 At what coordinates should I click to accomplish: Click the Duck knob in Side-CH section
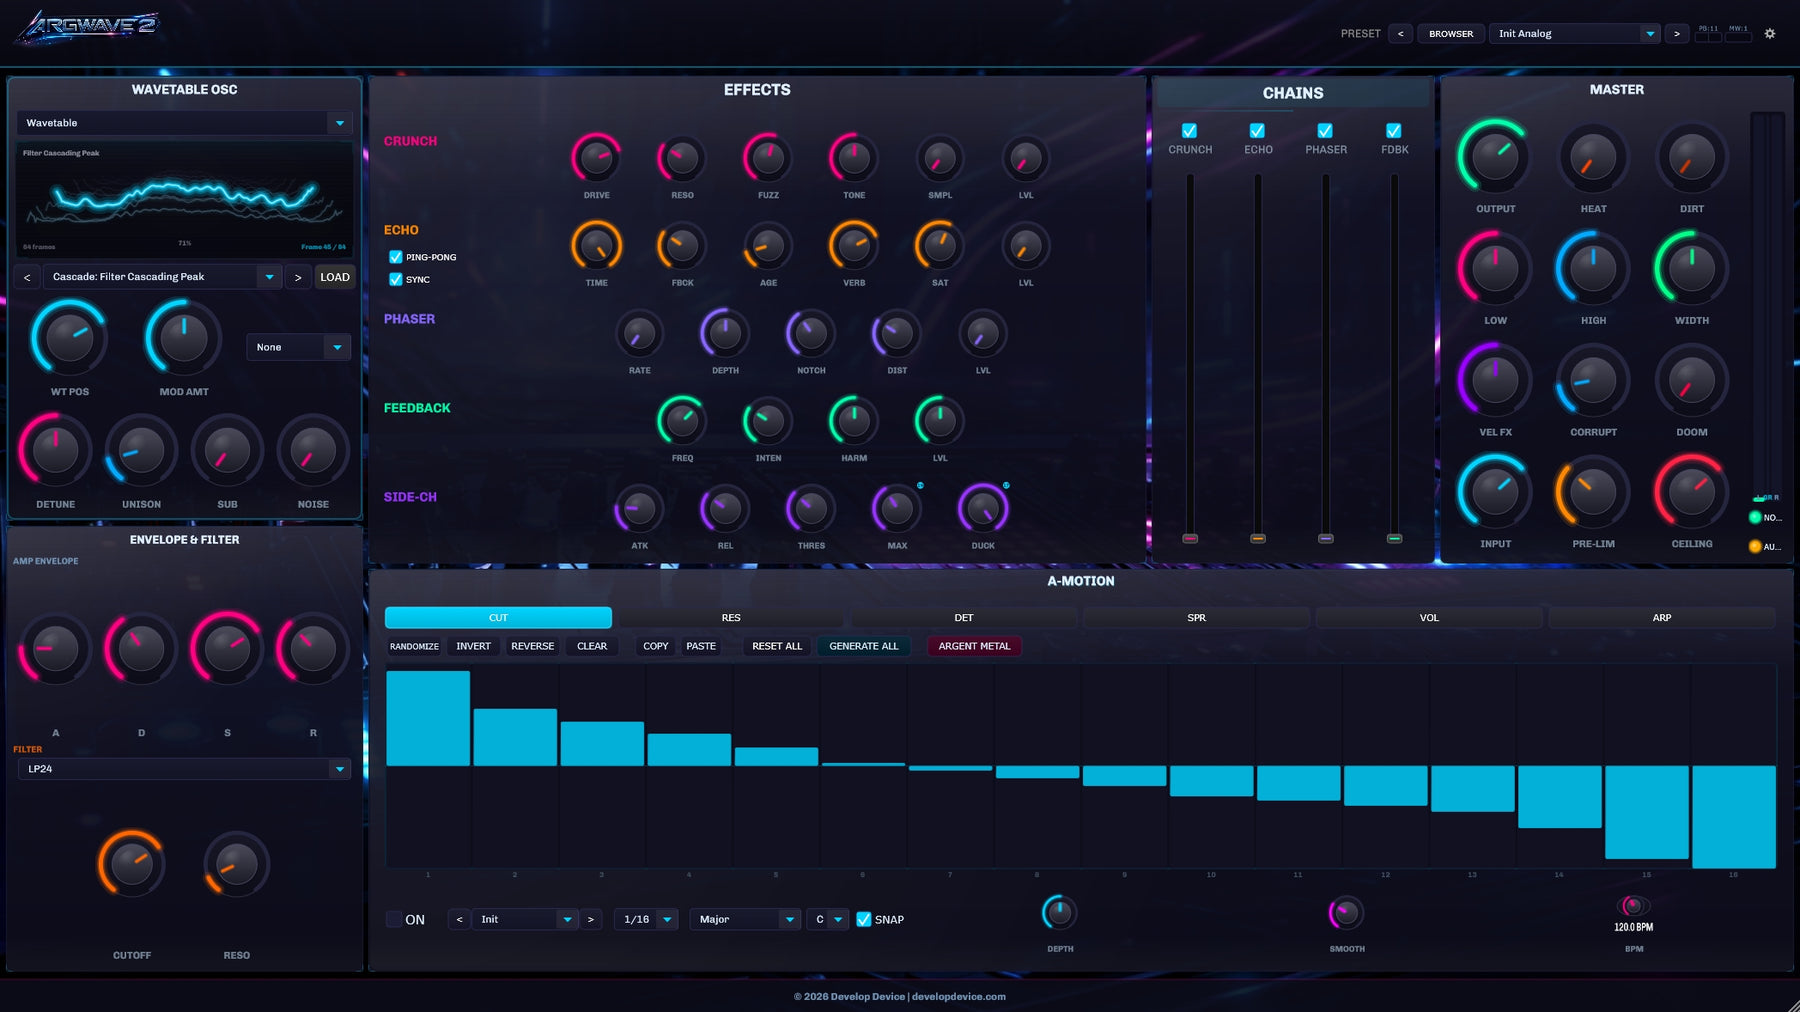982,511
